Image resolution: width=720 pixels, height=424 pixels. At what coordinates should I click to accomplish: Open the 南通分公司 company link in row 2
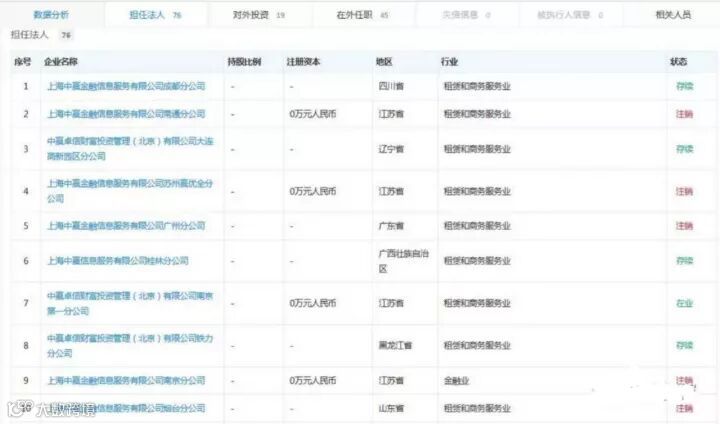(126, 114)
